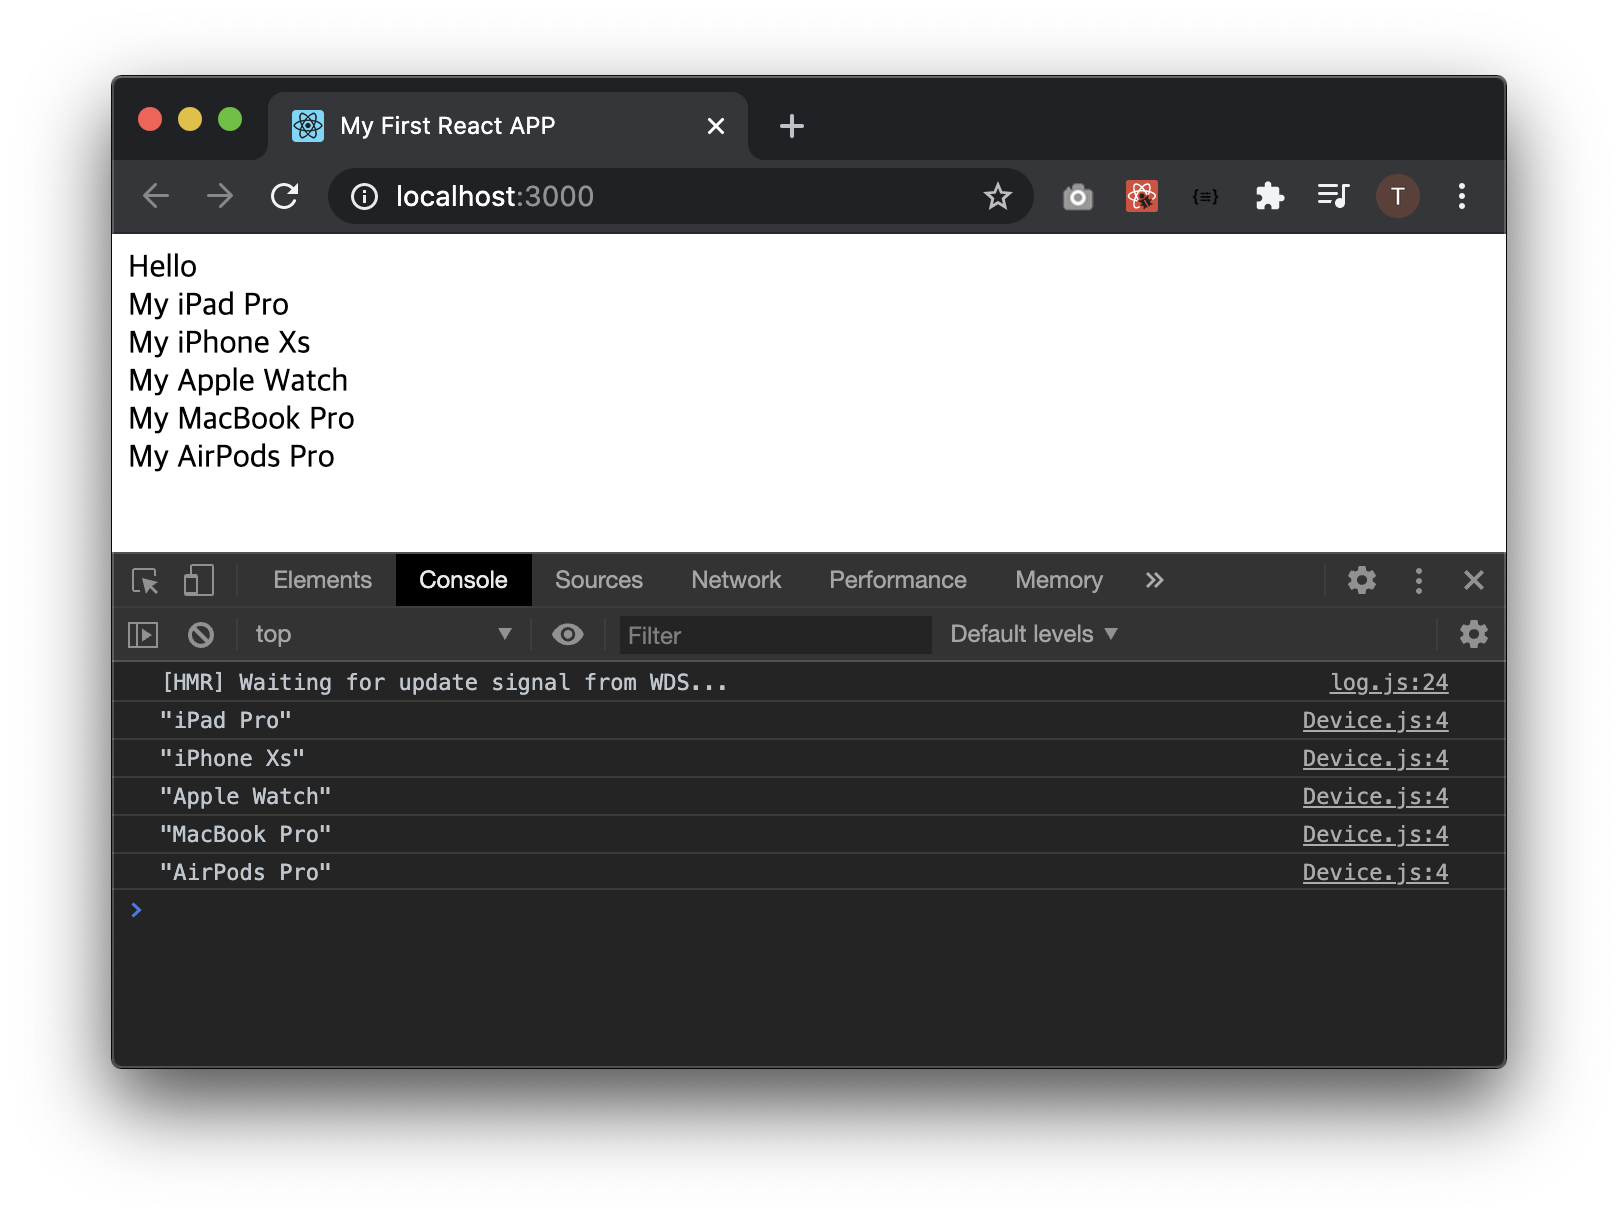Open the media controls playlist icon

(1333, 196)
